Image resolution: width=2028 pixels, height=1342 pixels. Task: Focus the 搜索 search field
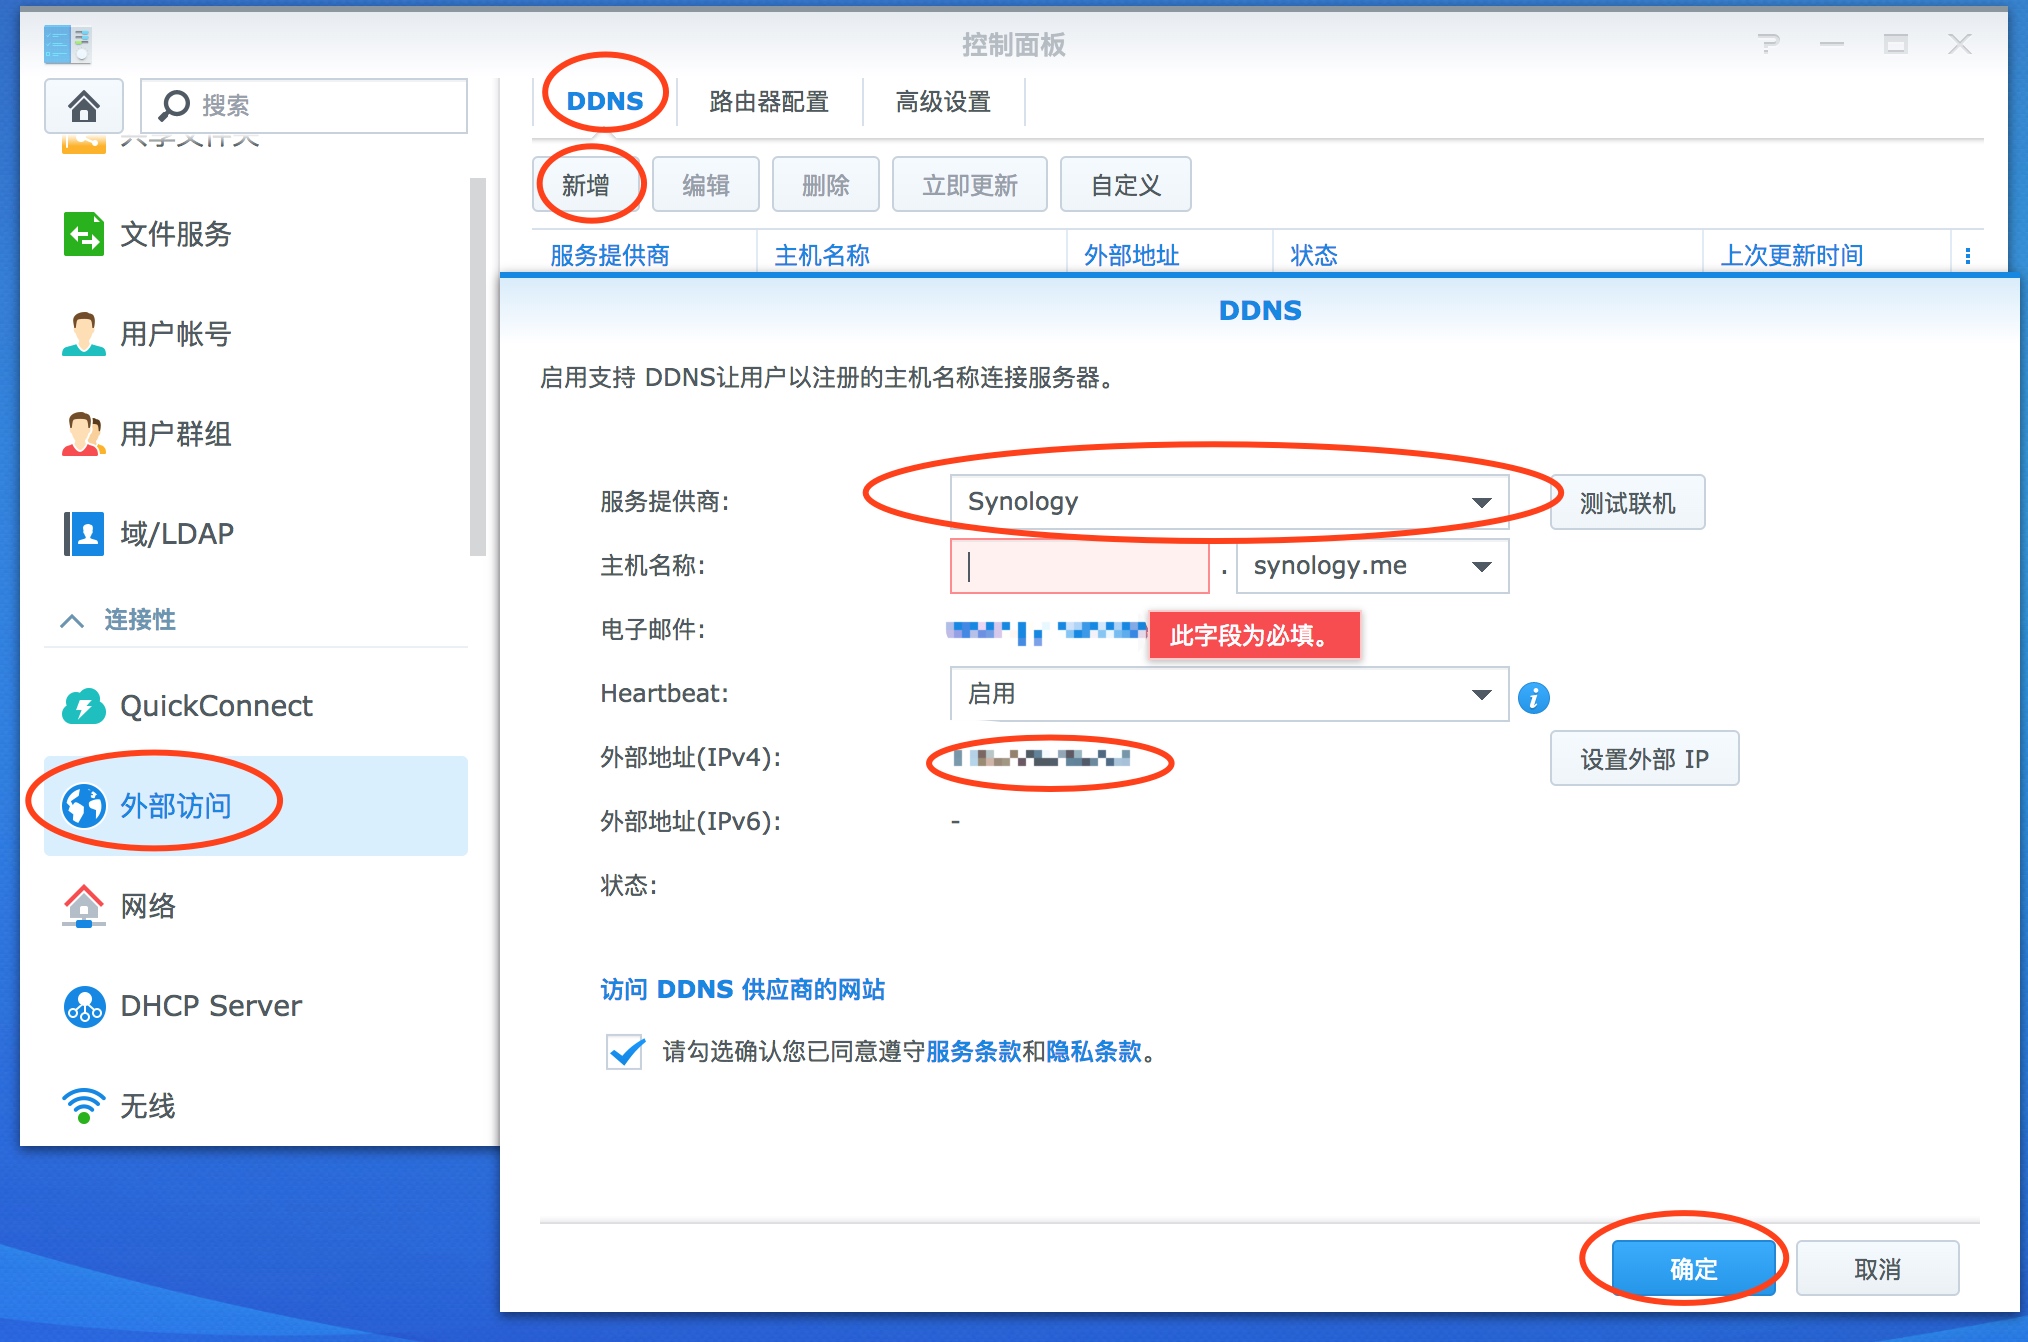click(x=304, y=106)
